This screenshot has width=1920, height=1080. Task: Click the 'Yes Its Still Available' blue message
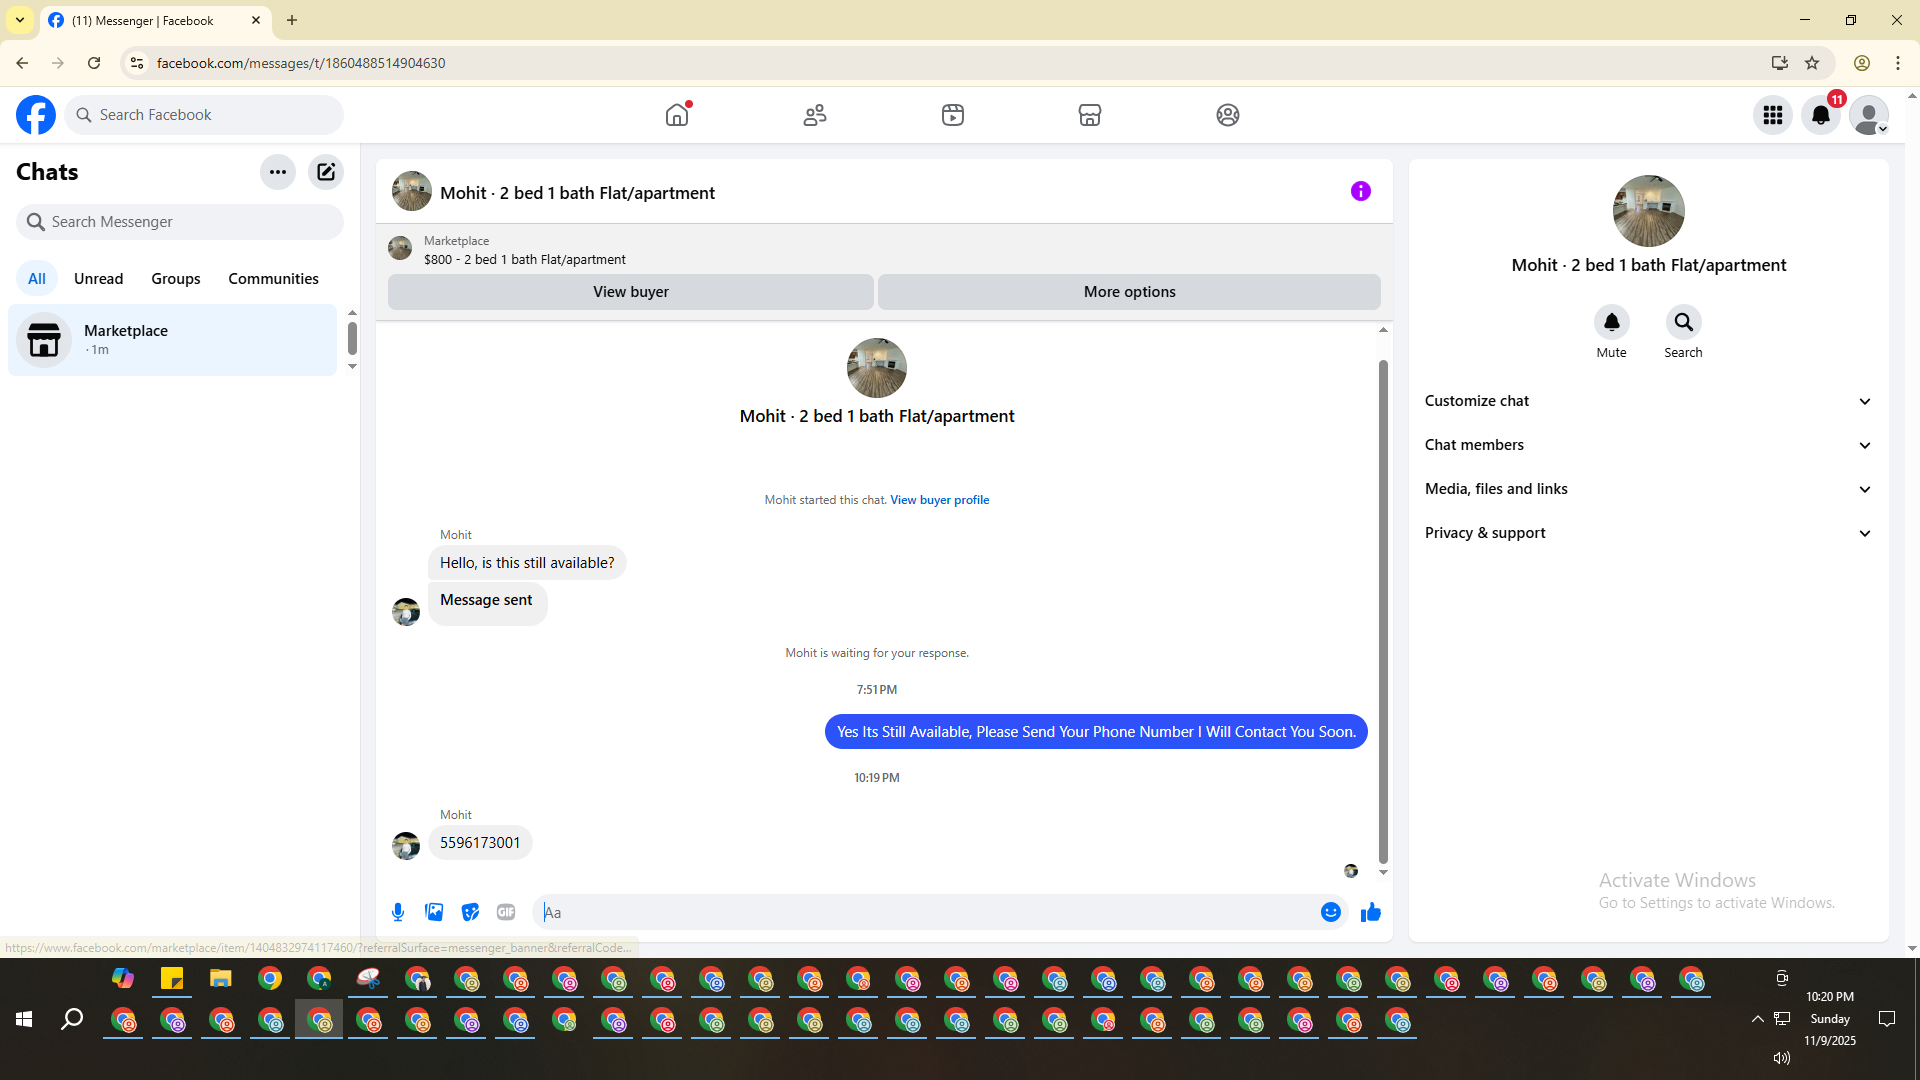[x=1096, y=732]
